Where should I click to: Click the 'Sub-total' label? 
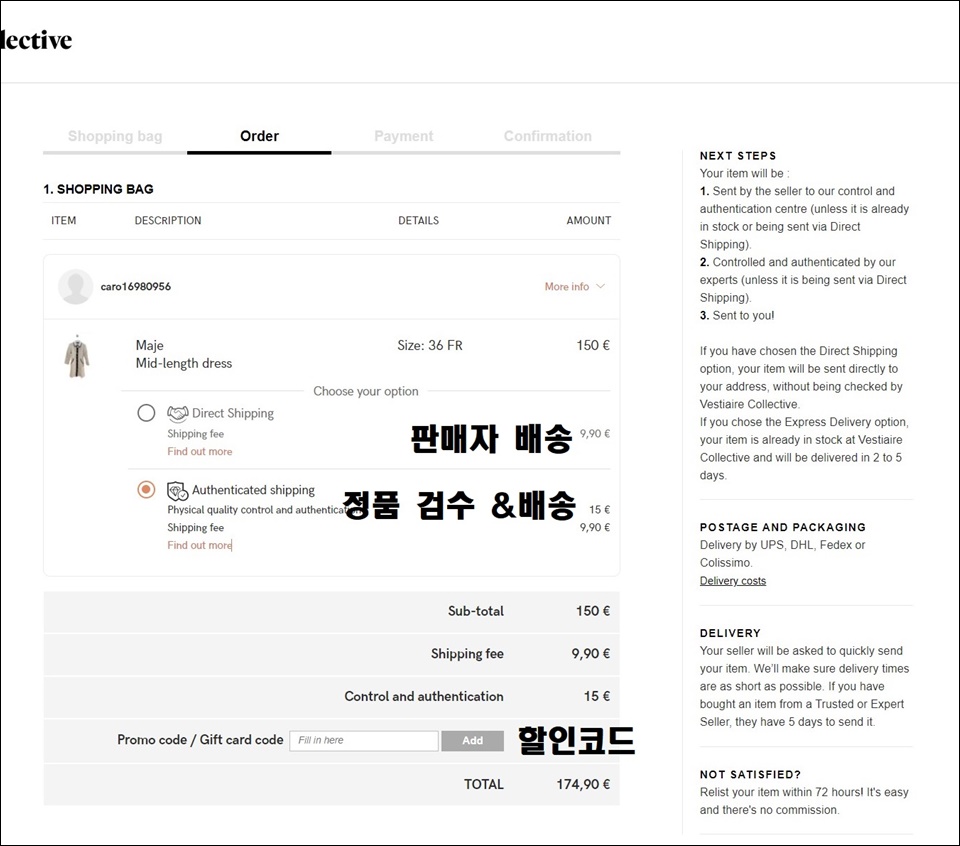click(x=476, y=611)
